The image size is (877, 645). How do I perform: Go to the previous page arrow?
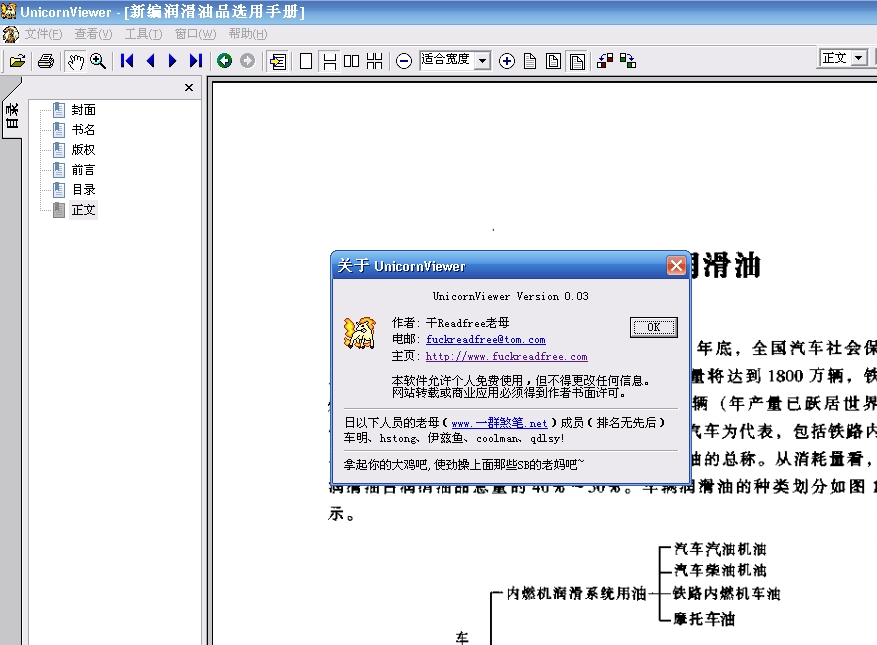(150, 60)
